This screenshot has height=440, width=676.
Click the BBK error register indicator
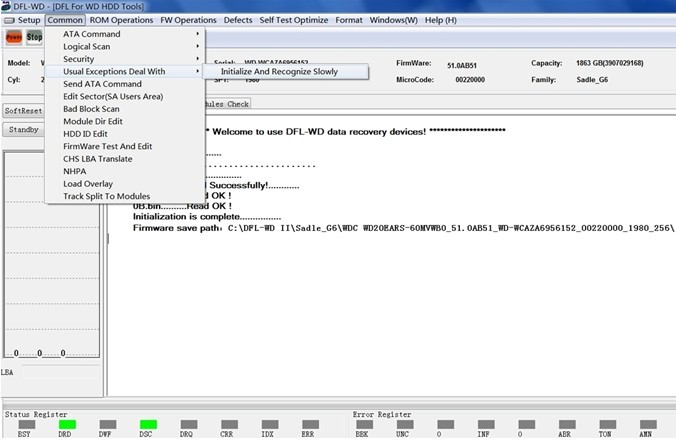tap(364, 424)
